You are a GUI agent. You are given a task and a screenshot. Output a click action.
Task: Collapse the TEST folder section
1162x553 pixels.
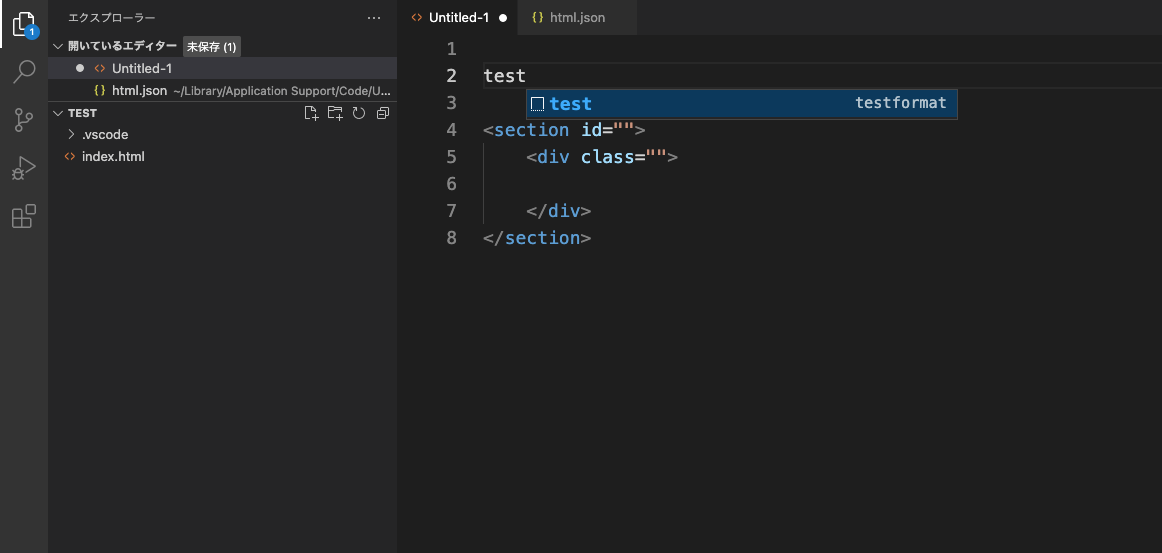[59, 113]
